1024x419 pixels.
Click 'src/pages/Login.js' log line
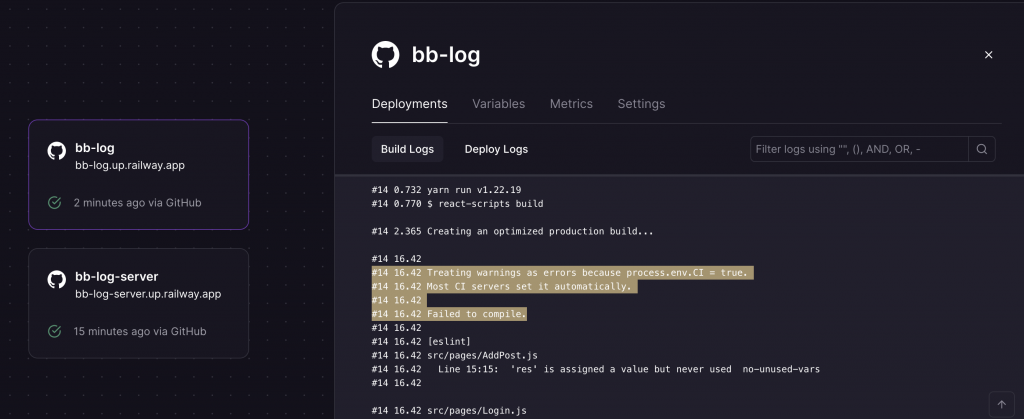coord(449,411)
